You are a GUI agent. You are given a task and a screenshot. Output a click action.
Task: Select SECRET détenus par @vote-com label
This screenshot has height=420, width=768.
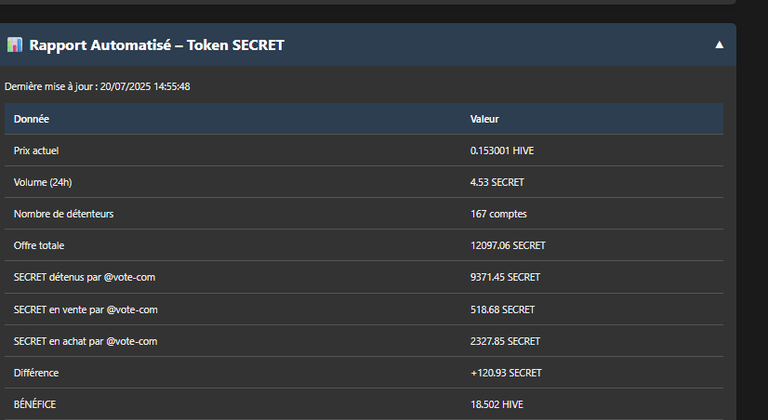pyautogui.click(x=84, y=277)
